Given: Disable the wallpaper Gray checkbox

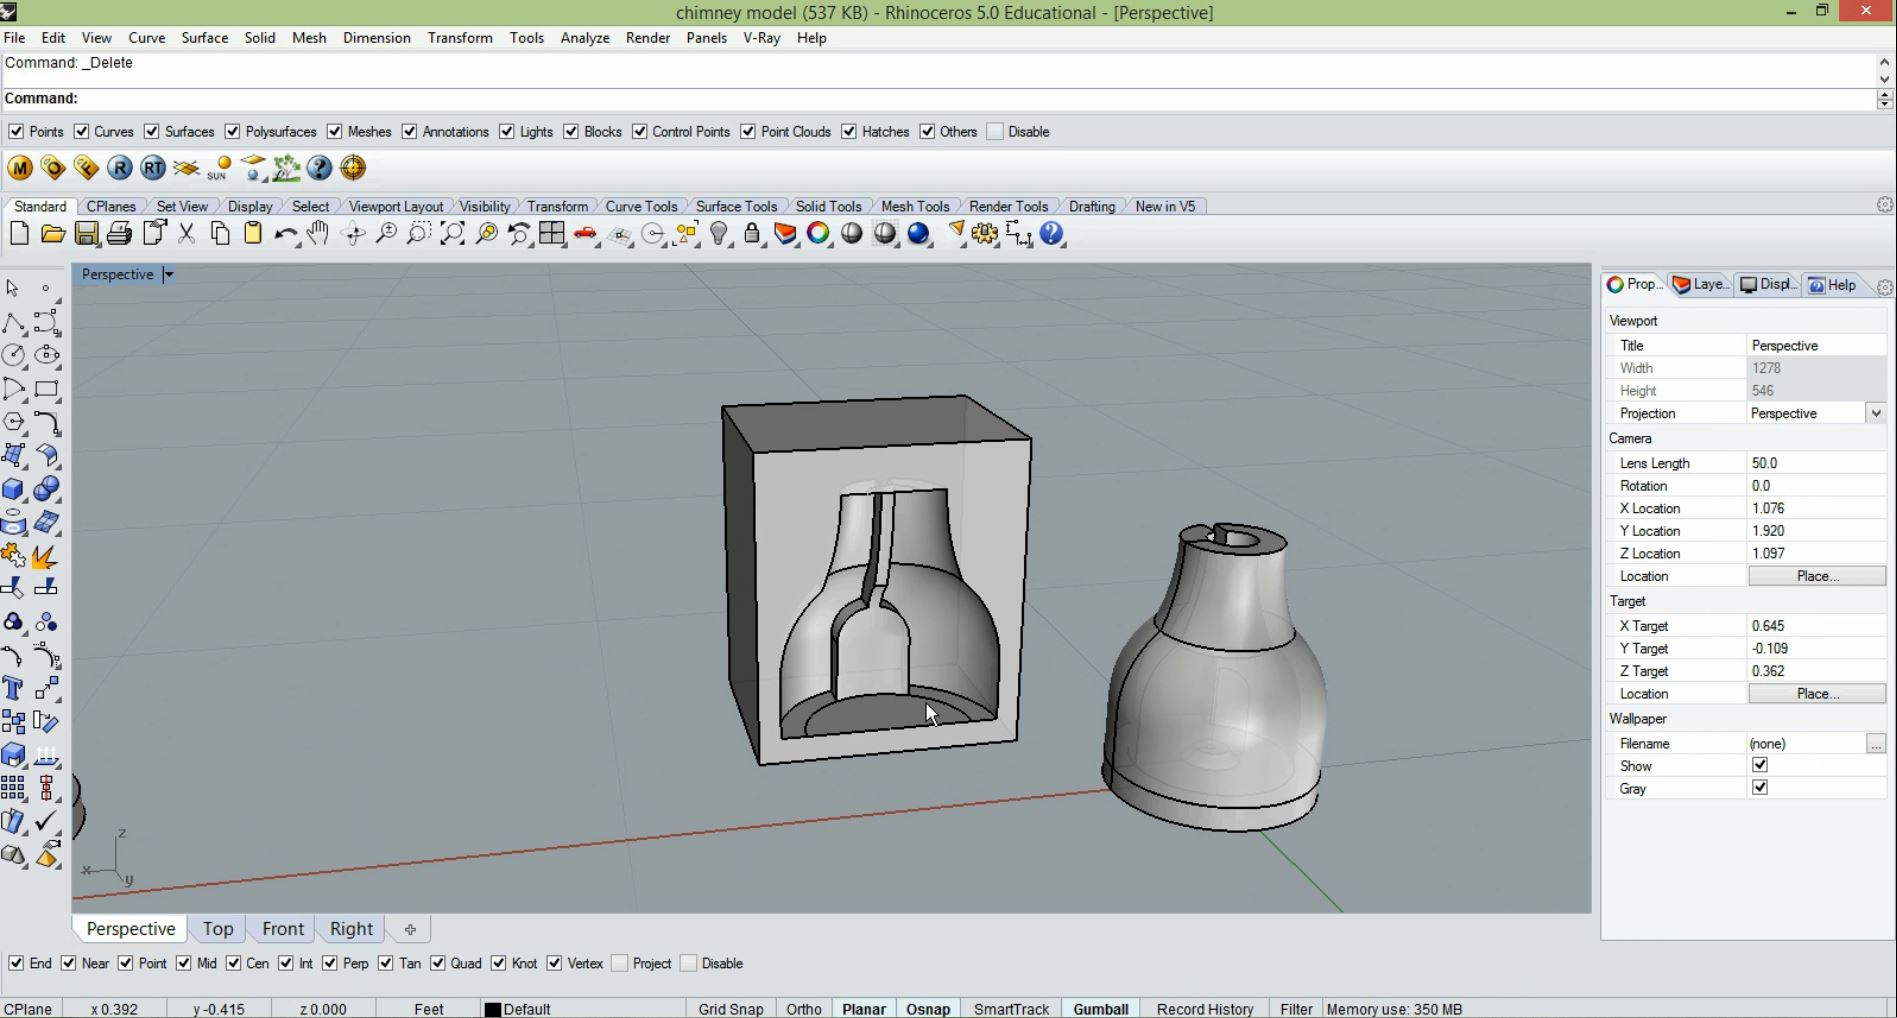Looking at the screenshot, I should pyautogui.click(x=1760, y=788).
